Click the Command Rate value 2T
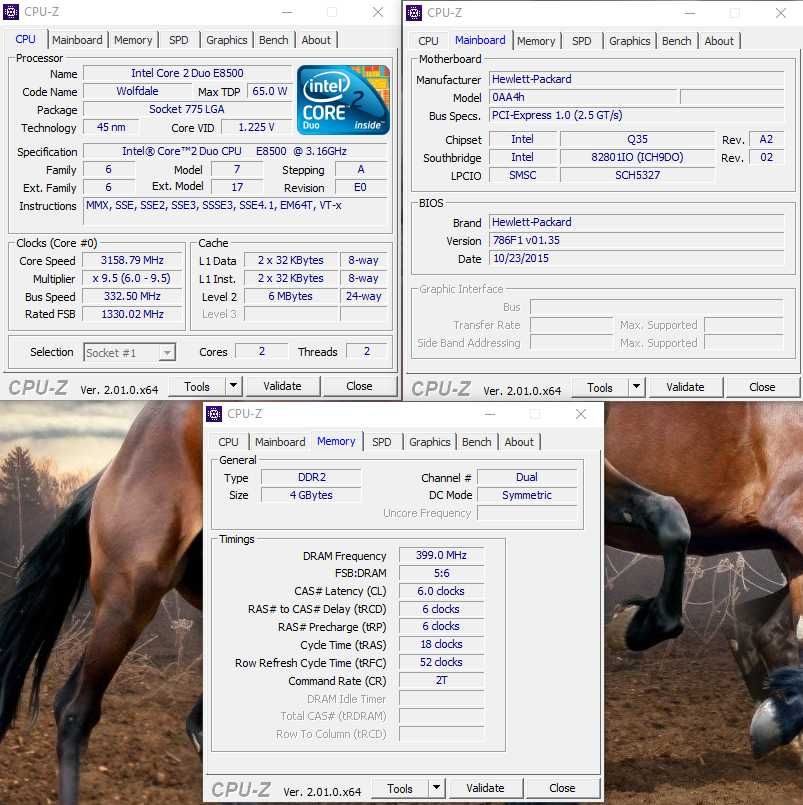Image resolution: width=803 pixels, height=805 pixels. click(x=442, y=681)
